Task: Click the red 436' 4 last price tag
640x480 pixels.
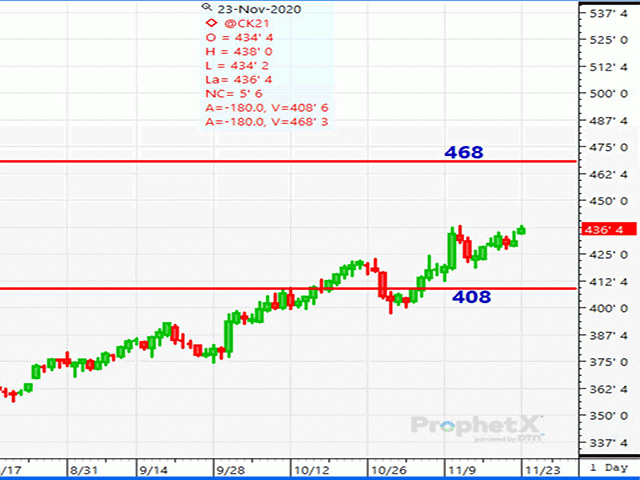Action: [x=609, y=229]
